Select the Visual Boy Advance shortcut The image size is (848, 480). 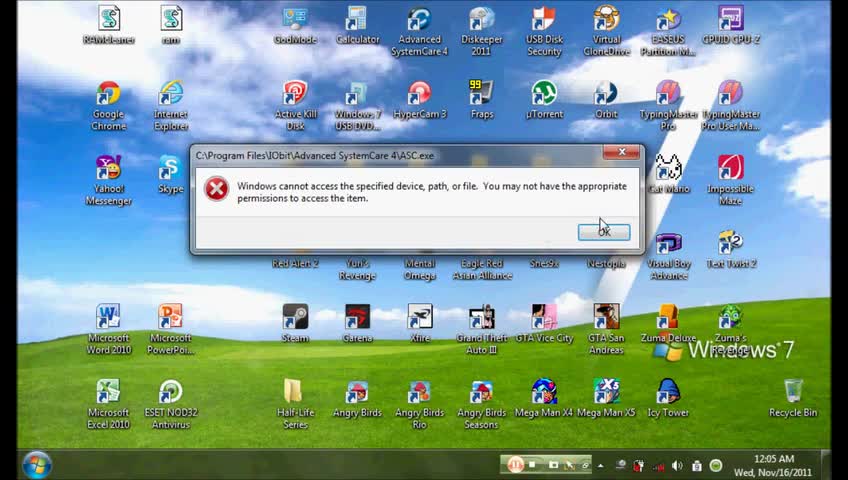pyautogui.click(x=668, y=257)
